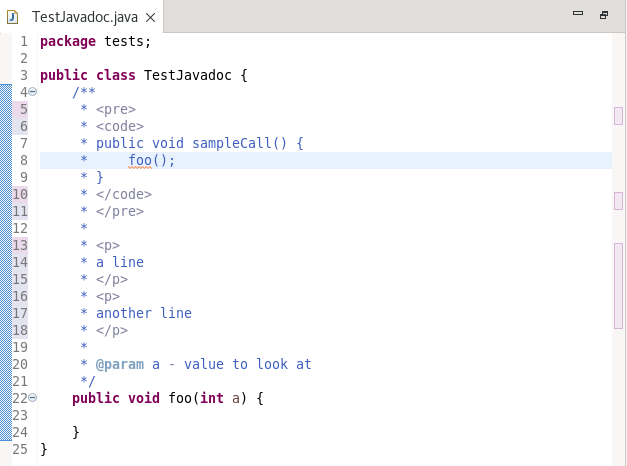Click the 'void' keyword on line 22

pos(144,398)
